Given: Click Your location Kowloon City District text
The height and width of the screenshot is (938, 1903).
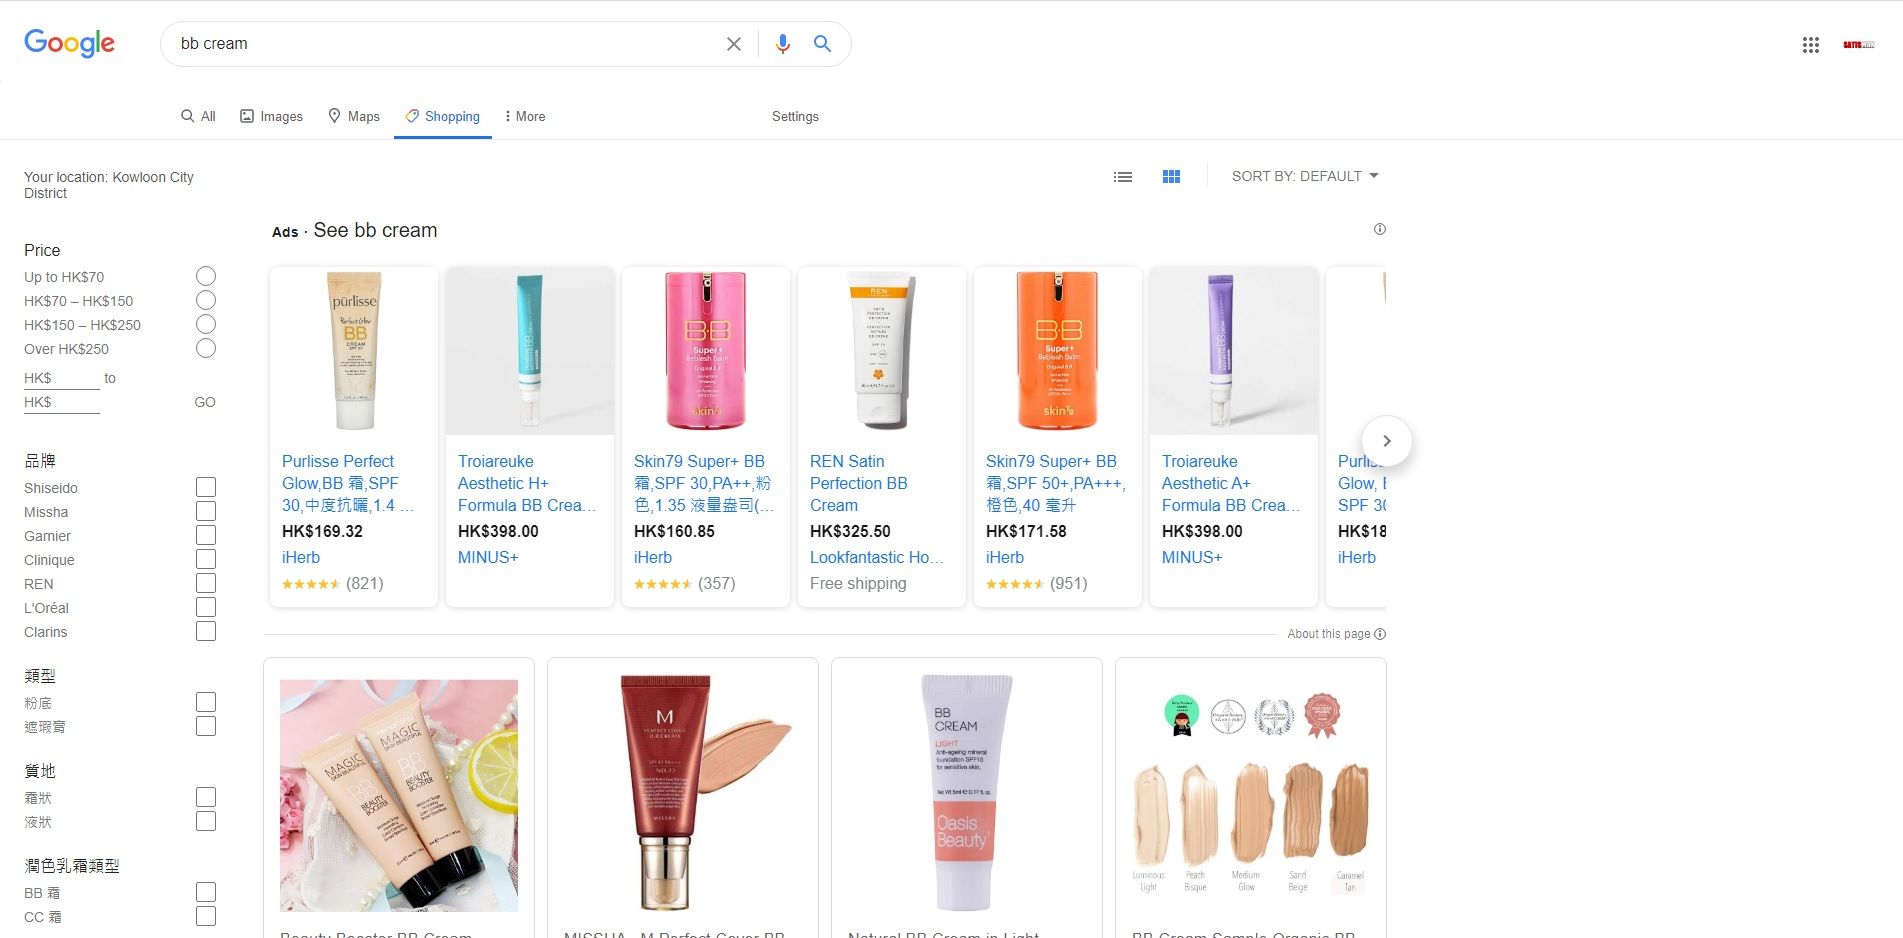Looking at the screenshot, I should point(109,185).
